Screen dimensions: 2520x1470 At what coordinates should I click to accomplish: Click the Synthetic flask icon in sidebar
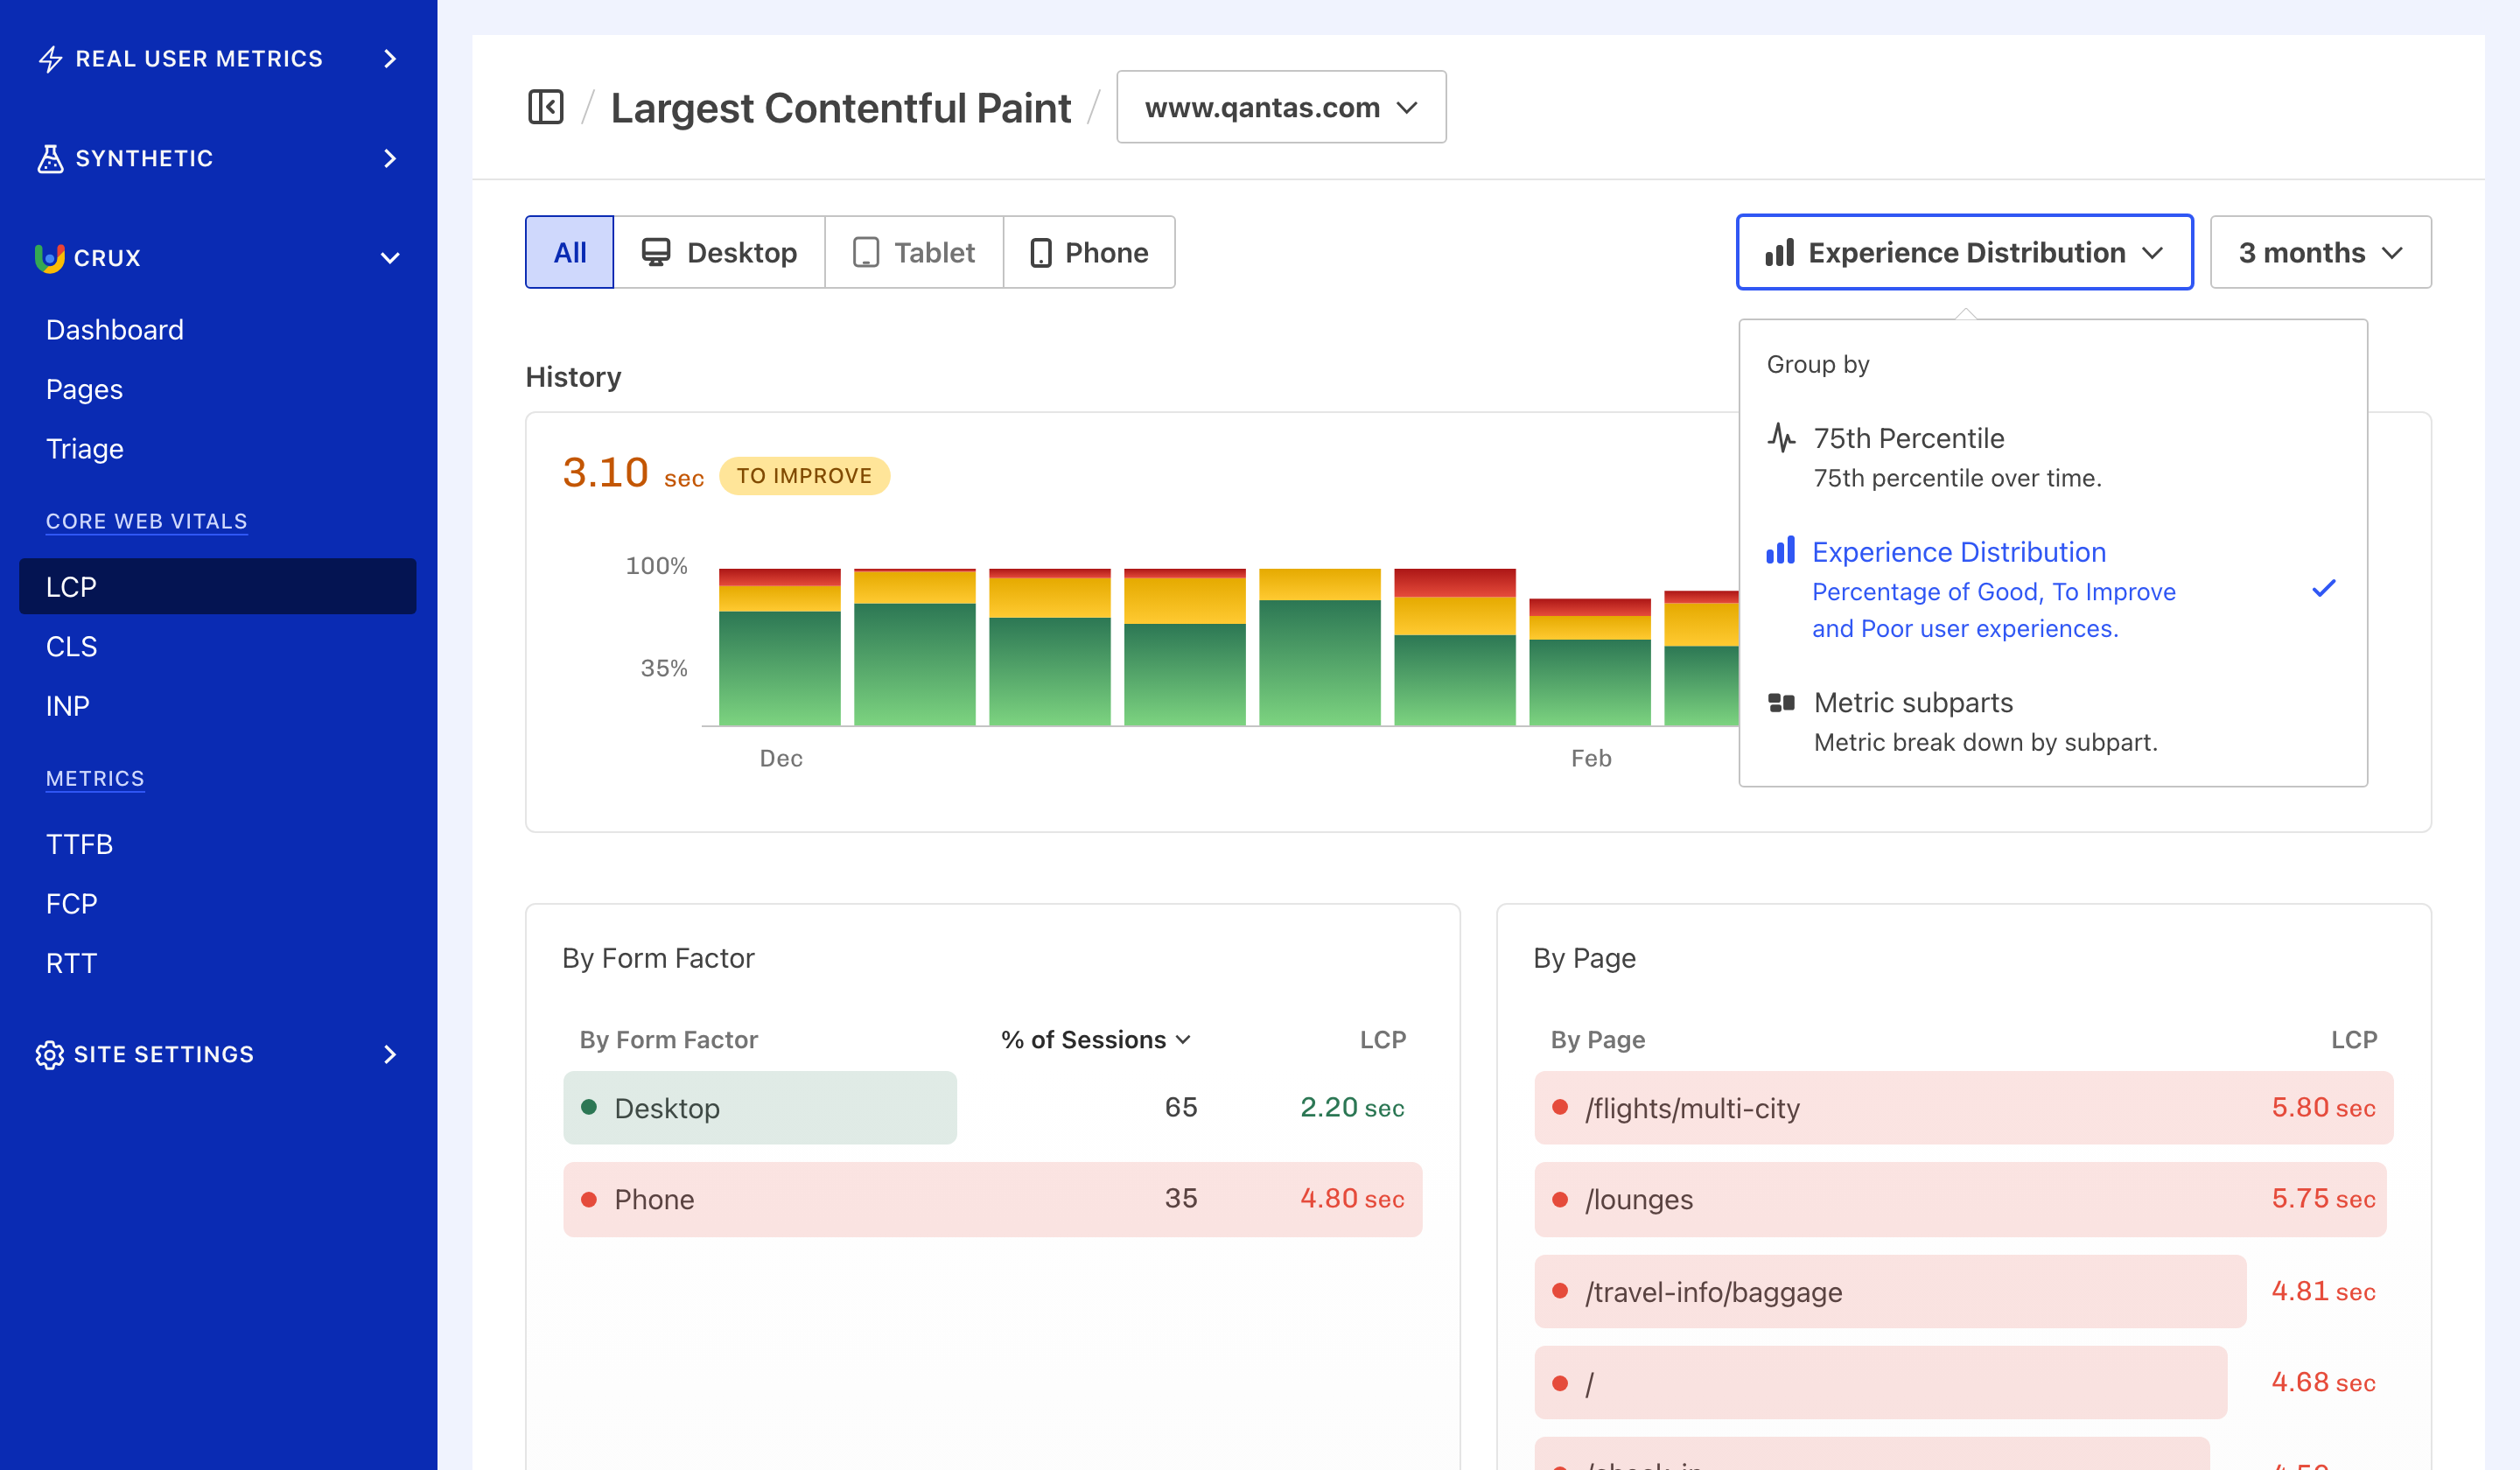(x=50, y=158)
